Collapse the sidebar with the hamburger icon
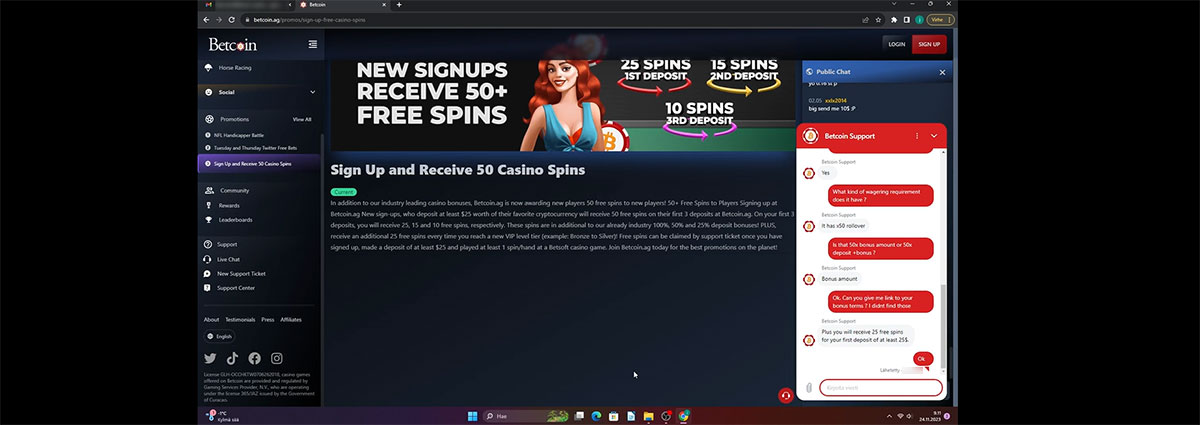Screen dimensions: 1200x425 pos(313,44)
